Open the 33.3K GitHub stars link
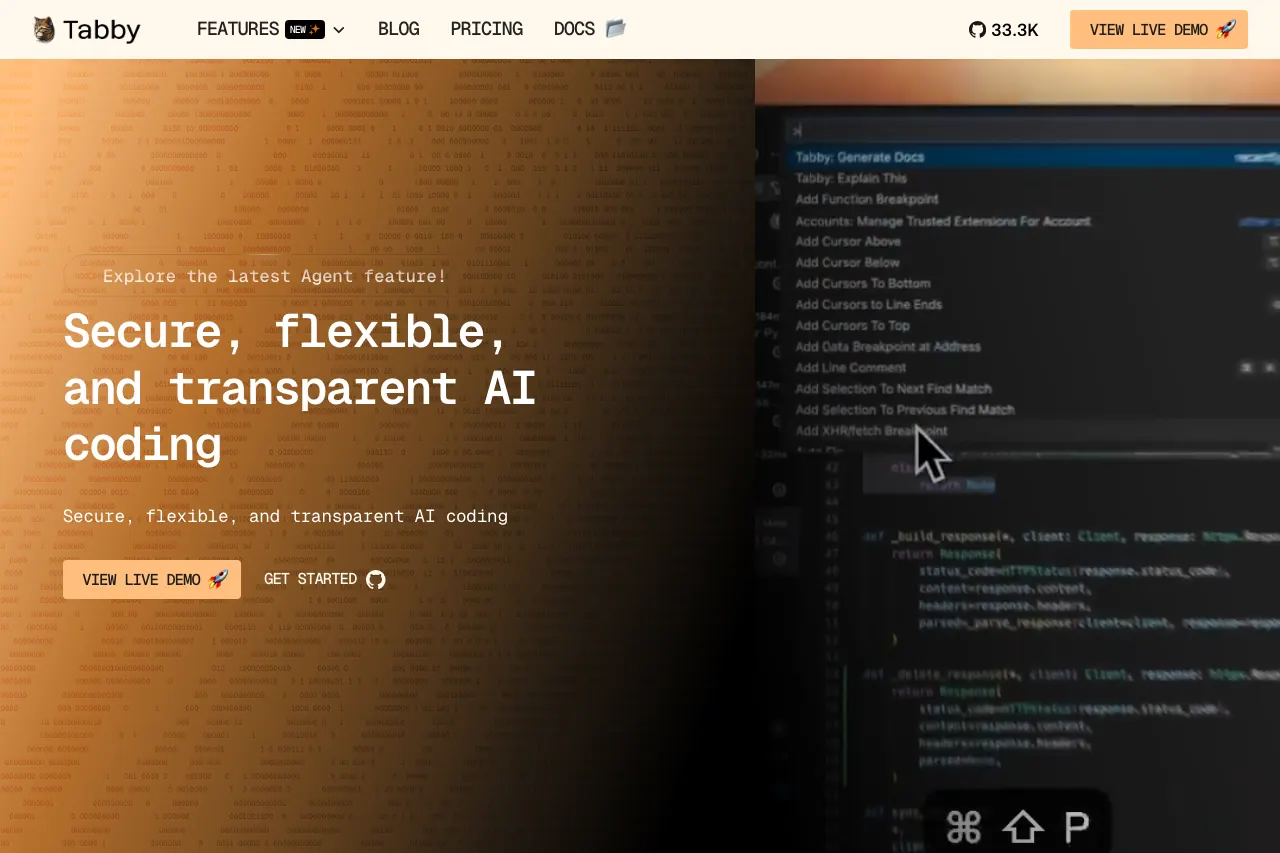Image resolution: width=1280 pixels, height=853 pixels. tap(1003, 30)
